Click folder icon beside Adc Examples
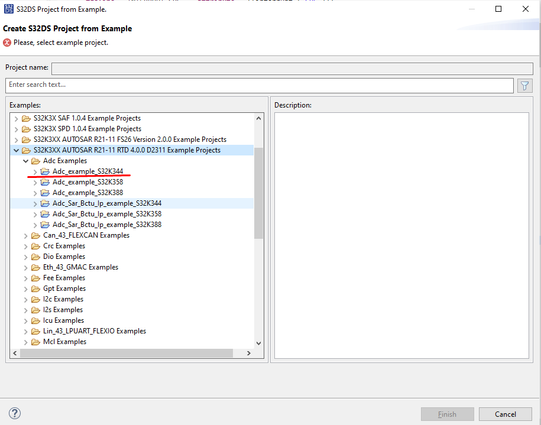The height and width of the screenshot is (425, 541). pyautogui.click(x=36, y=161)
